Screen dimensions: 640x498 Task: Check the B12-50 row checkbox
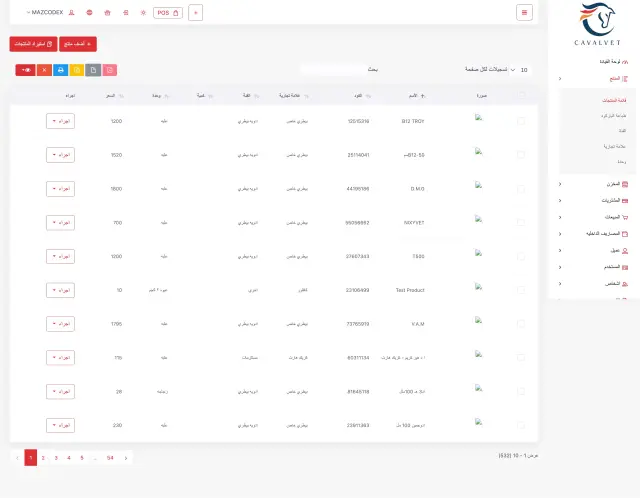pos(521,155)
